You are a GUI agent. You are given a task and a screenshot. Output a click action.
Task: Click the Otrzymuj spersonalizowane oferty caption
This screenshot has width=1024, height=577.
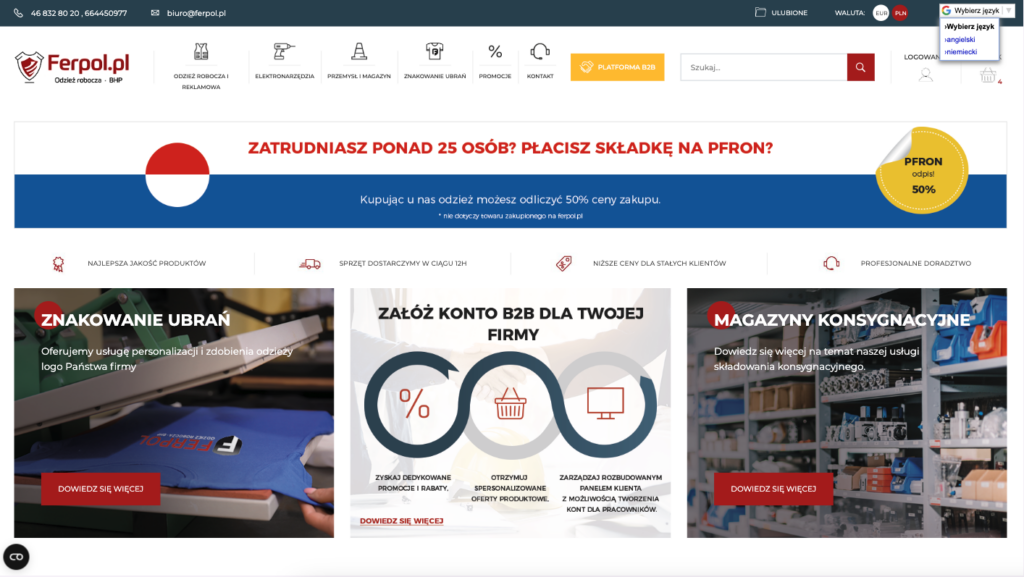click(x=510, y=488)
